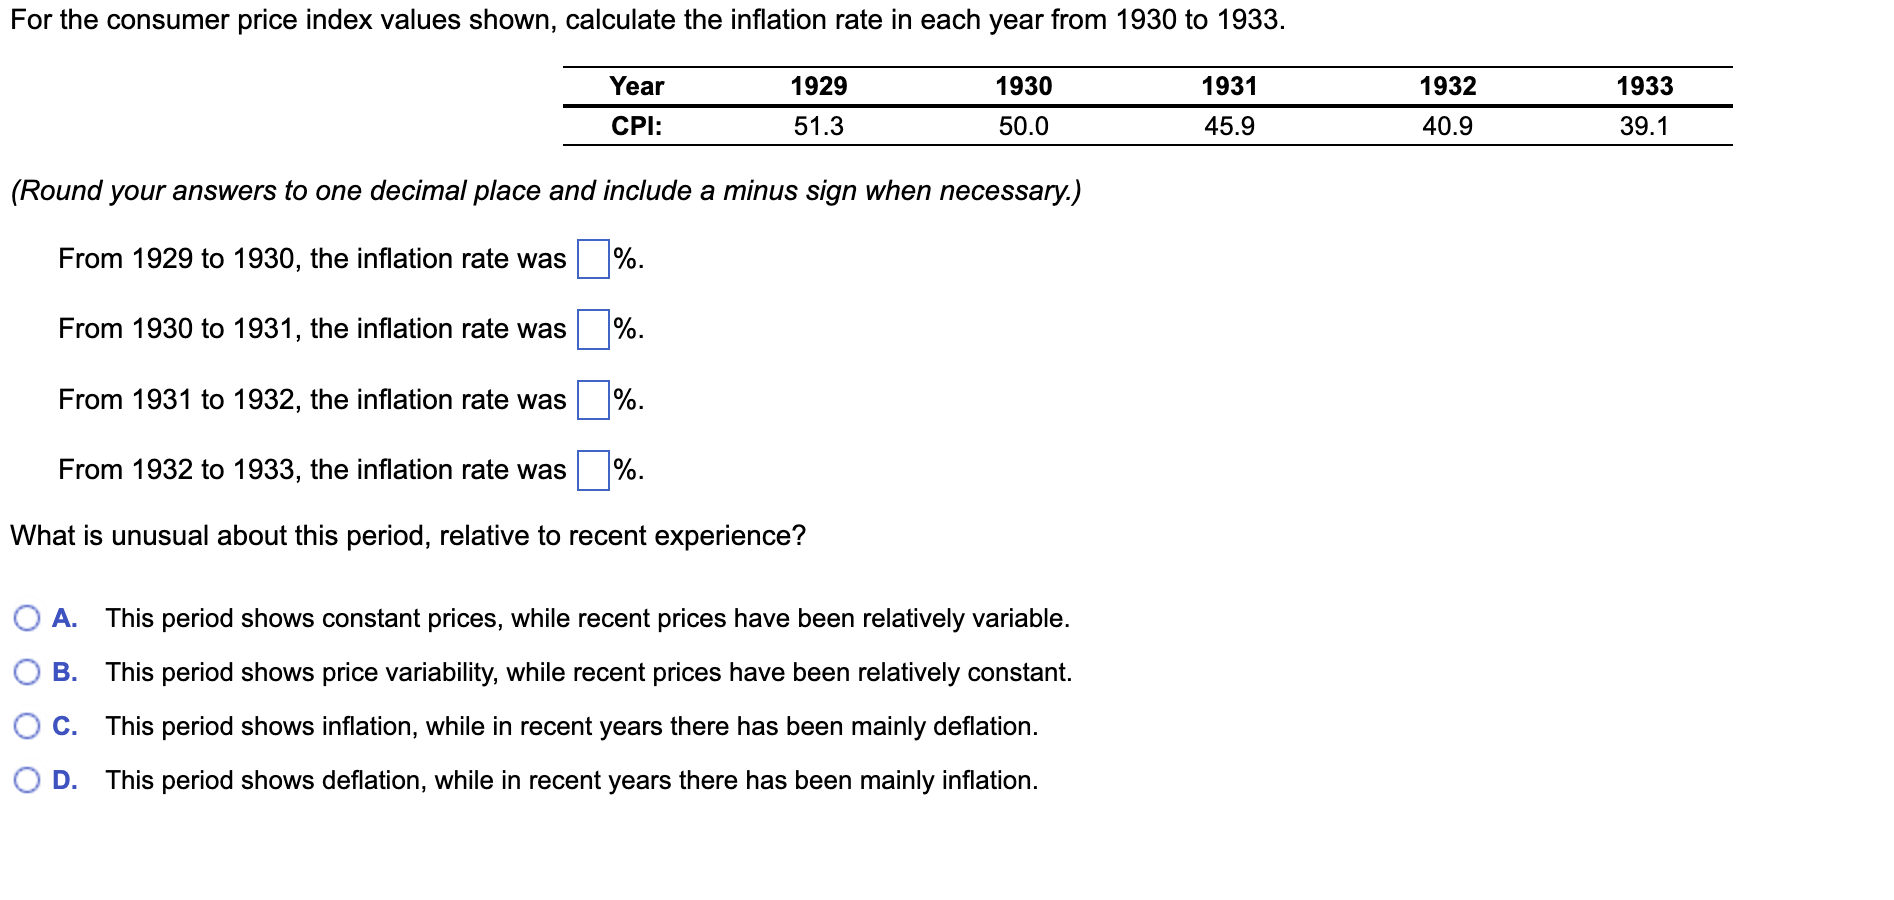The width and height of the screenshot is (1894, 900).
Task: Select radio button B
Action: click(28, 673)
